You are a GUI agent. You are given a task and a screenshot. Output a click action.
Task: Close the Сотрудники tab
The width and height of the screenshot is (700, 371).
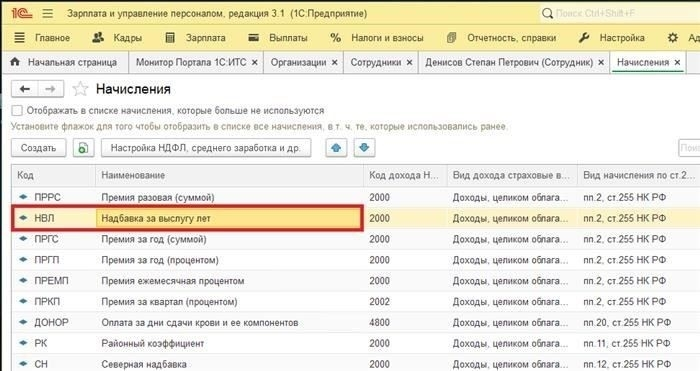pyautogui.click(x=409, y=63)
